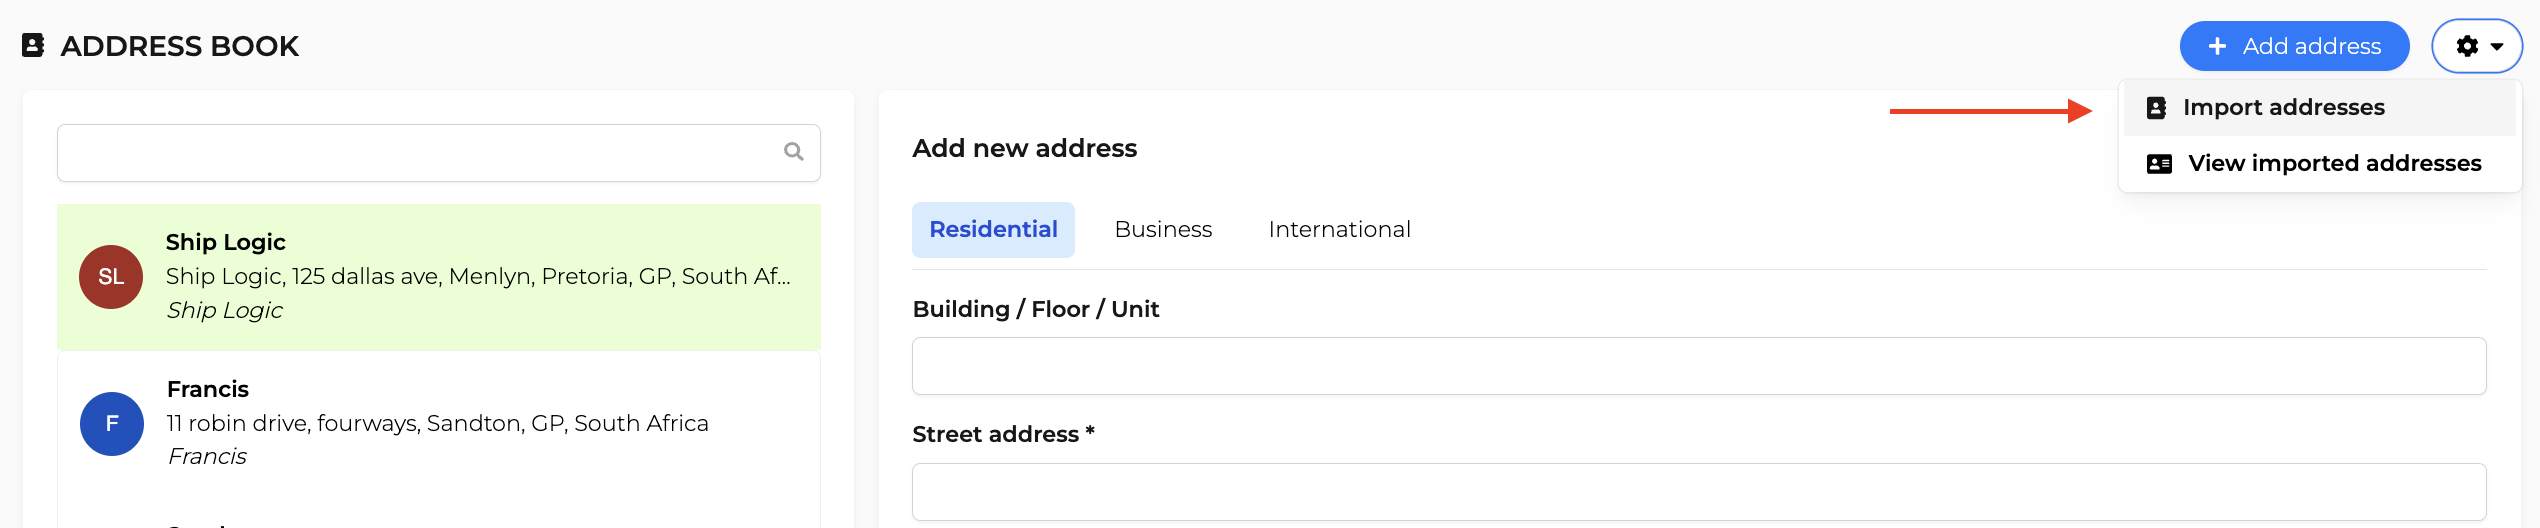Open the Ship Logic address entry
This screenshot has width=2540, height=528.
point(439,277)
